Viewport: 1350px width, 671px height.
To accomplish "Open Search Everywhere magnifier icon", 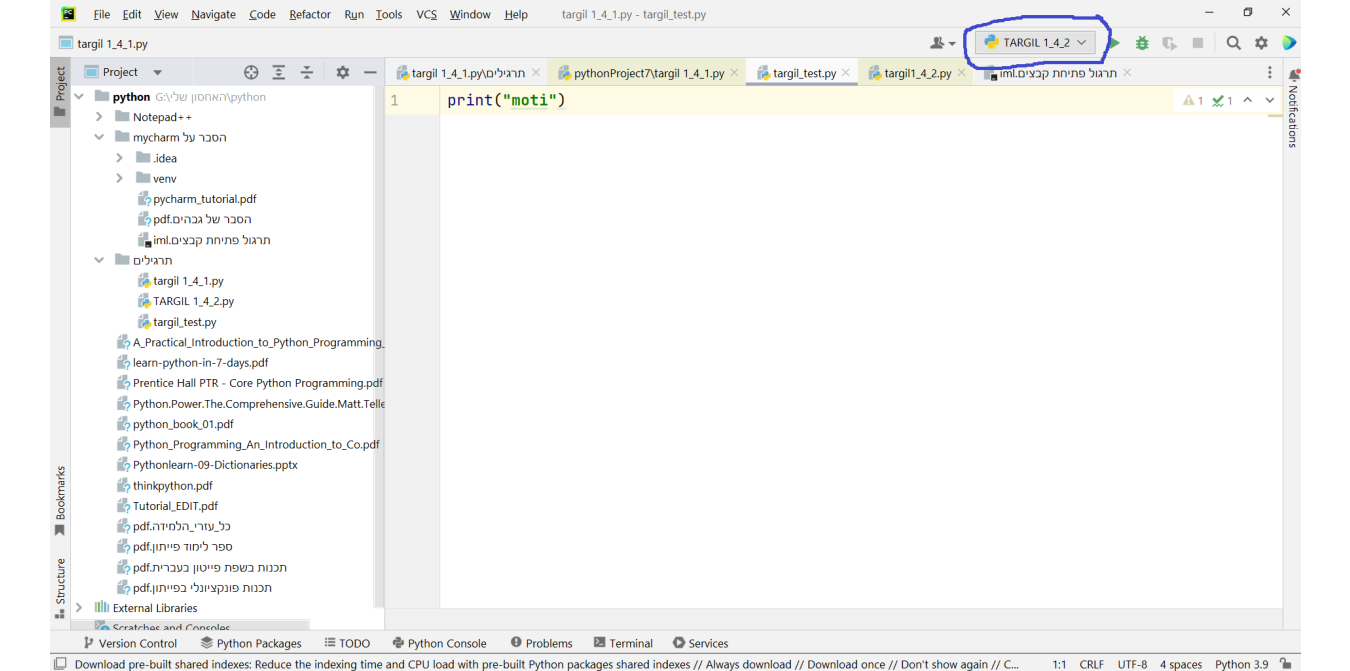I will pos(1234,43).
